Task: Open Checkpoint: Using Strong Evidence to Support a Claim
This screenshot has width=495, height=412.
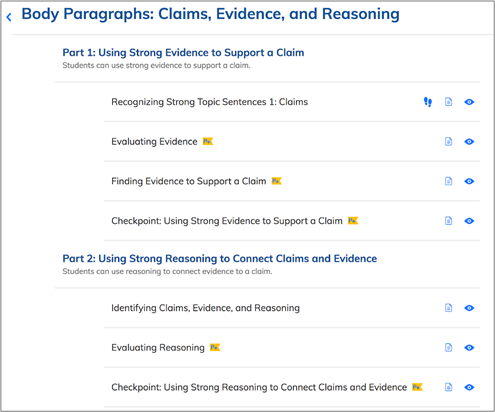Action: click(227, 221)
